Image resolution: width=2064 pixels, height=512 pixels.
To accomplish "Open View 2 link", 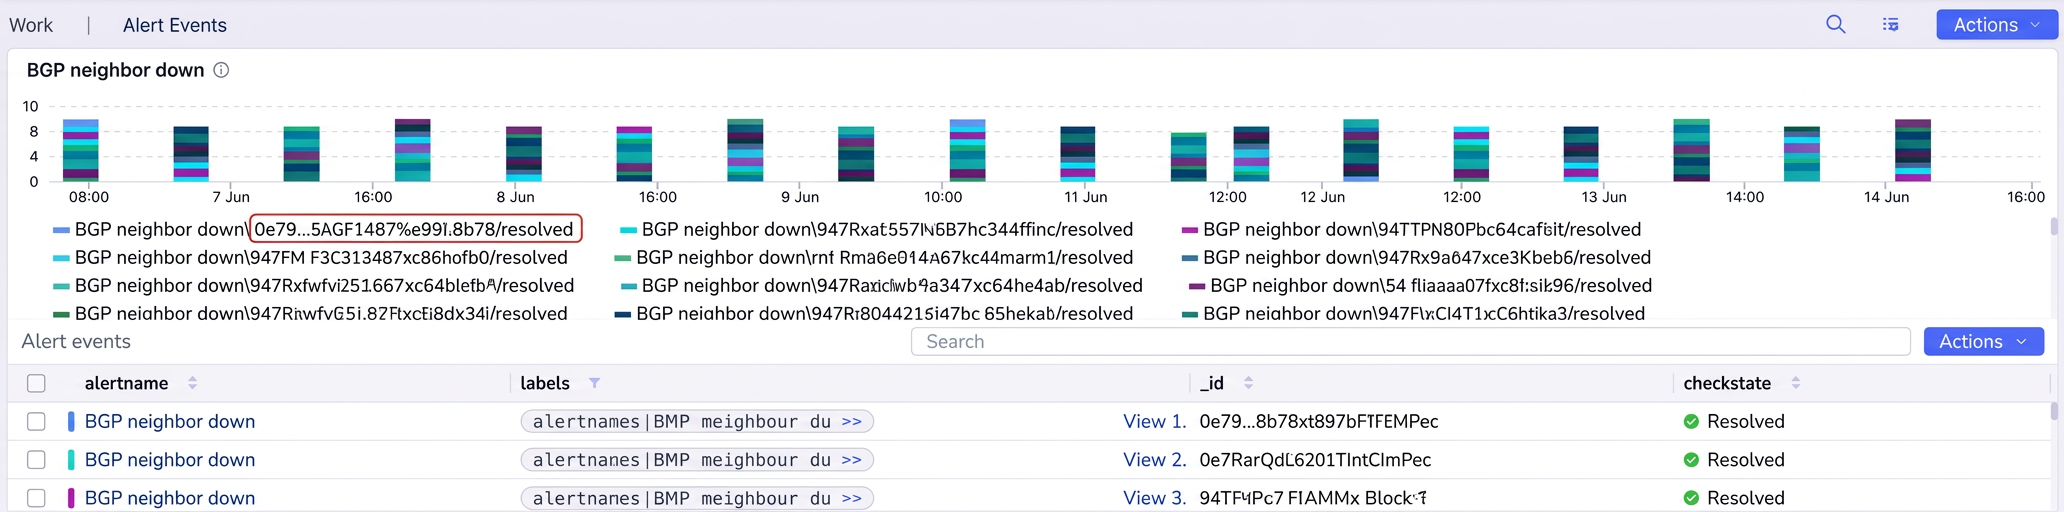I will point(1154,460).
